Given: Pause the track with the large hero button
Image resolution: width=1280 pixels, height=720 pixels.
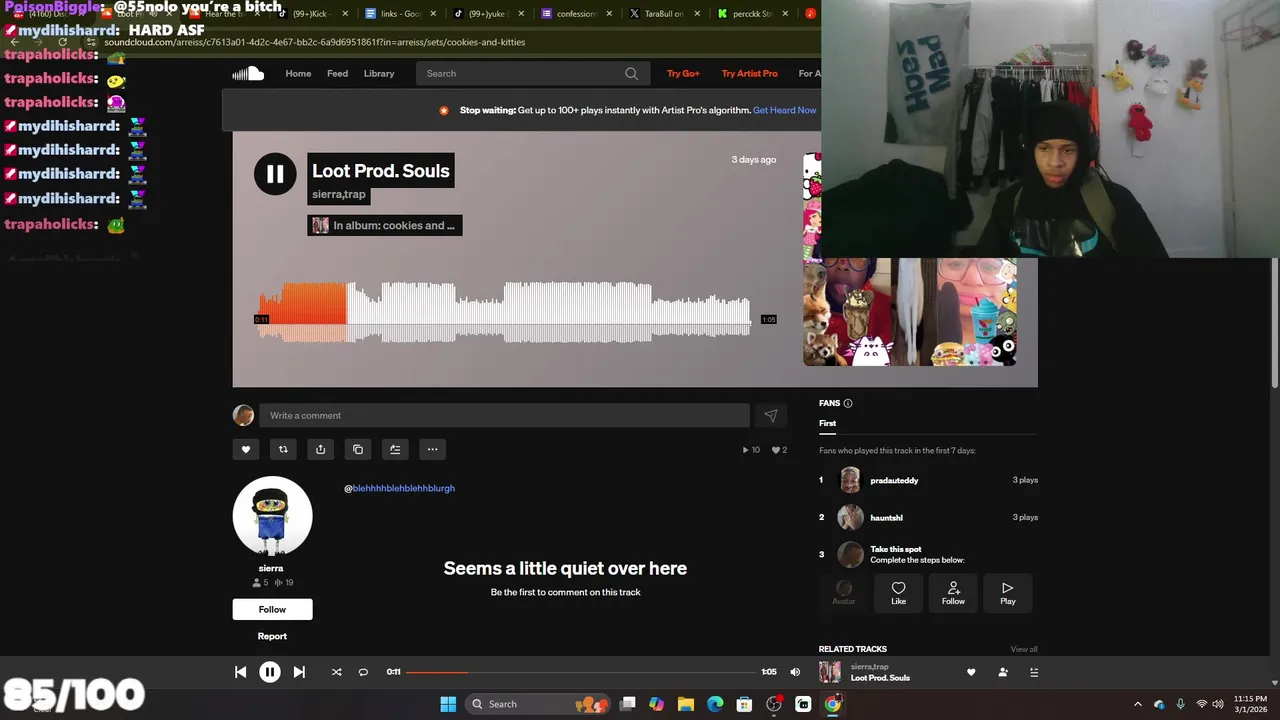Looking at the screenshot, I should pyautogui.click(x=275, y=174).
